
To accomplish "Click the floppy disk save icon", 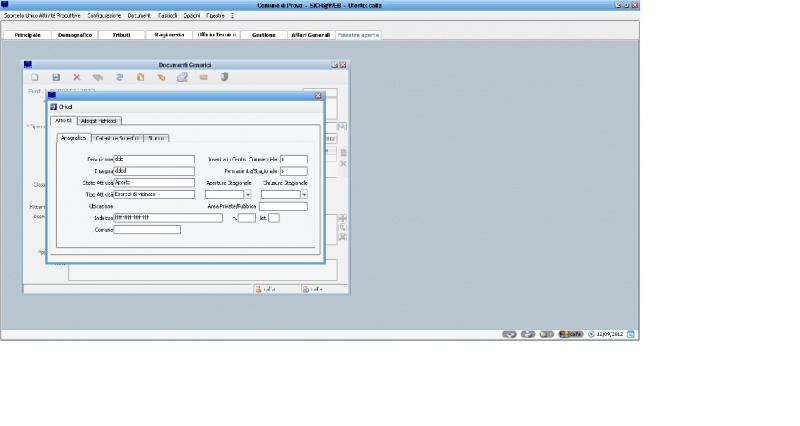I will [x=56, y=78].
